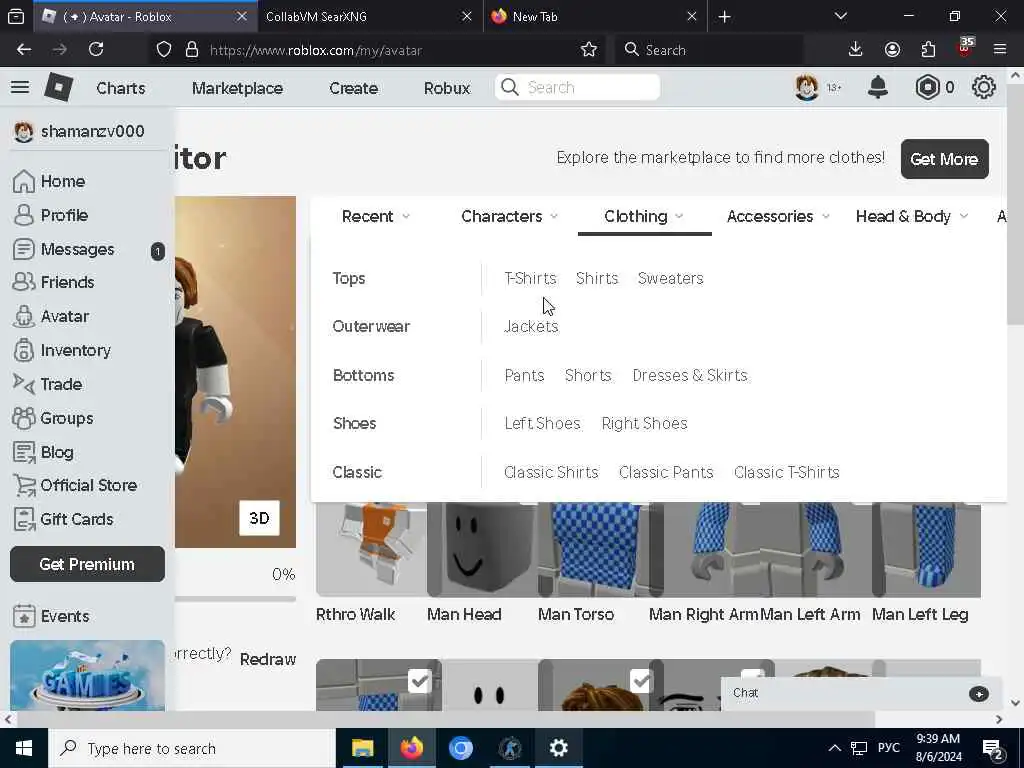Open Create in top navigation
The height and width of the screenshot is (768, 1024).
[353, 88]
